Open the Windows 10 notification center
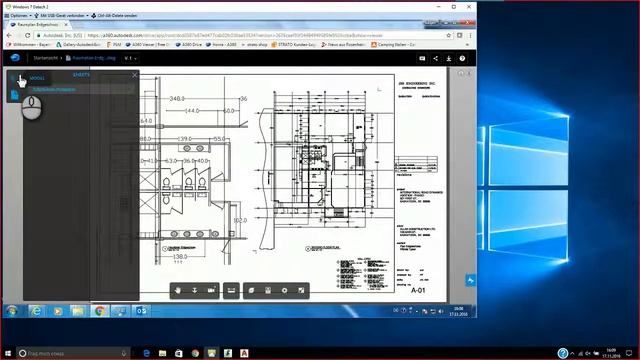Image resolution: width=640 pixels, height=360 pixels. pyautogui.click(x=629, y=353)
